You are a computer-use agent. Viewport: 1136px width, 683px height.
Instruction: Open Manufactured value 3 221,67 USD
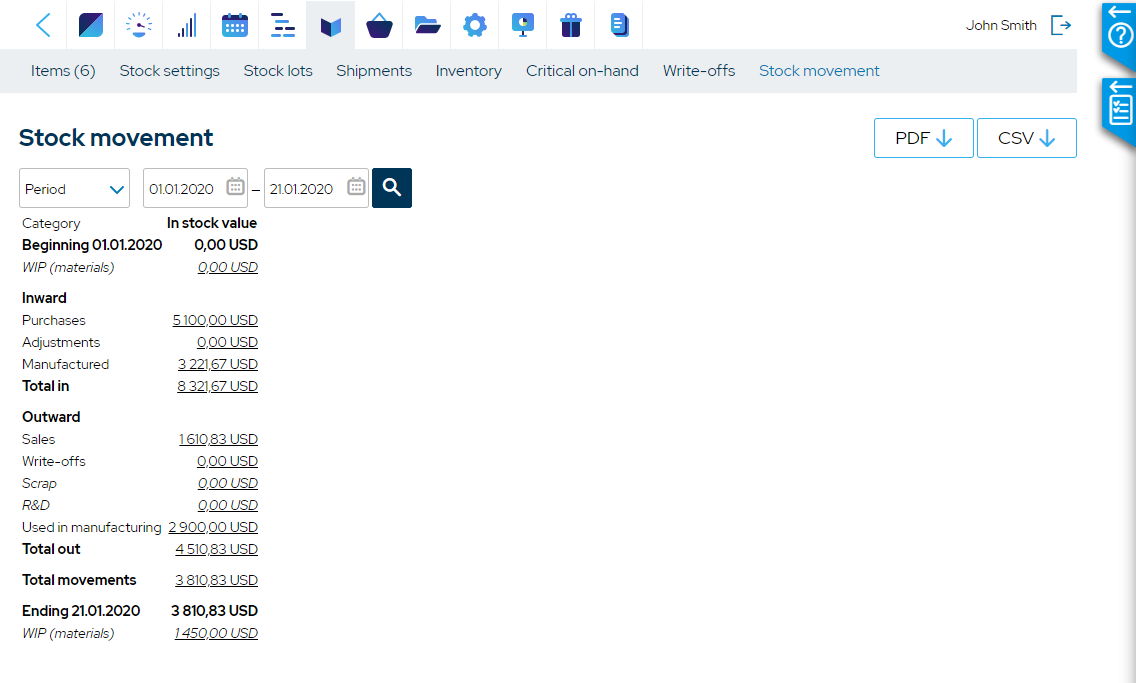(x=218, y=364)
